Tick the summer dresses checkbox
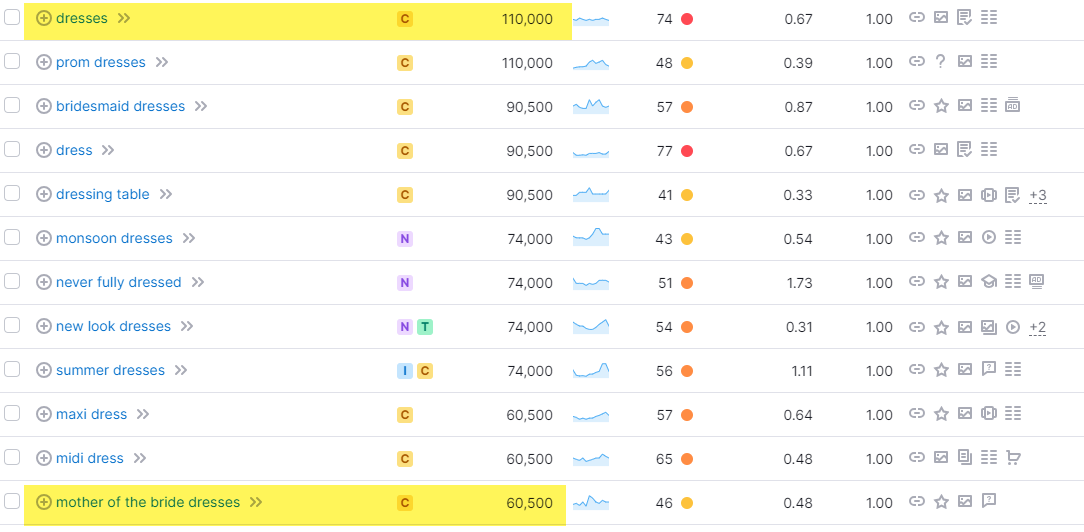The height and width of the screenshot is (532, 1084). 12,370
